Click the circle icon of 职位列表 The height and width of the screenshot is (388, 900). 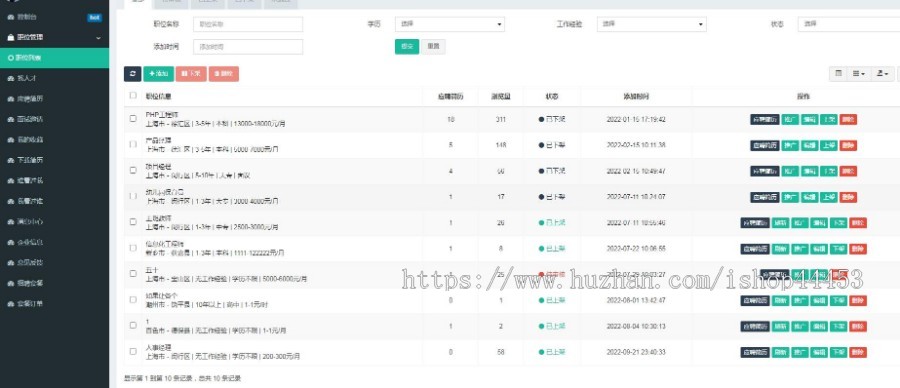pyautogui.click(x=11, y=58)
